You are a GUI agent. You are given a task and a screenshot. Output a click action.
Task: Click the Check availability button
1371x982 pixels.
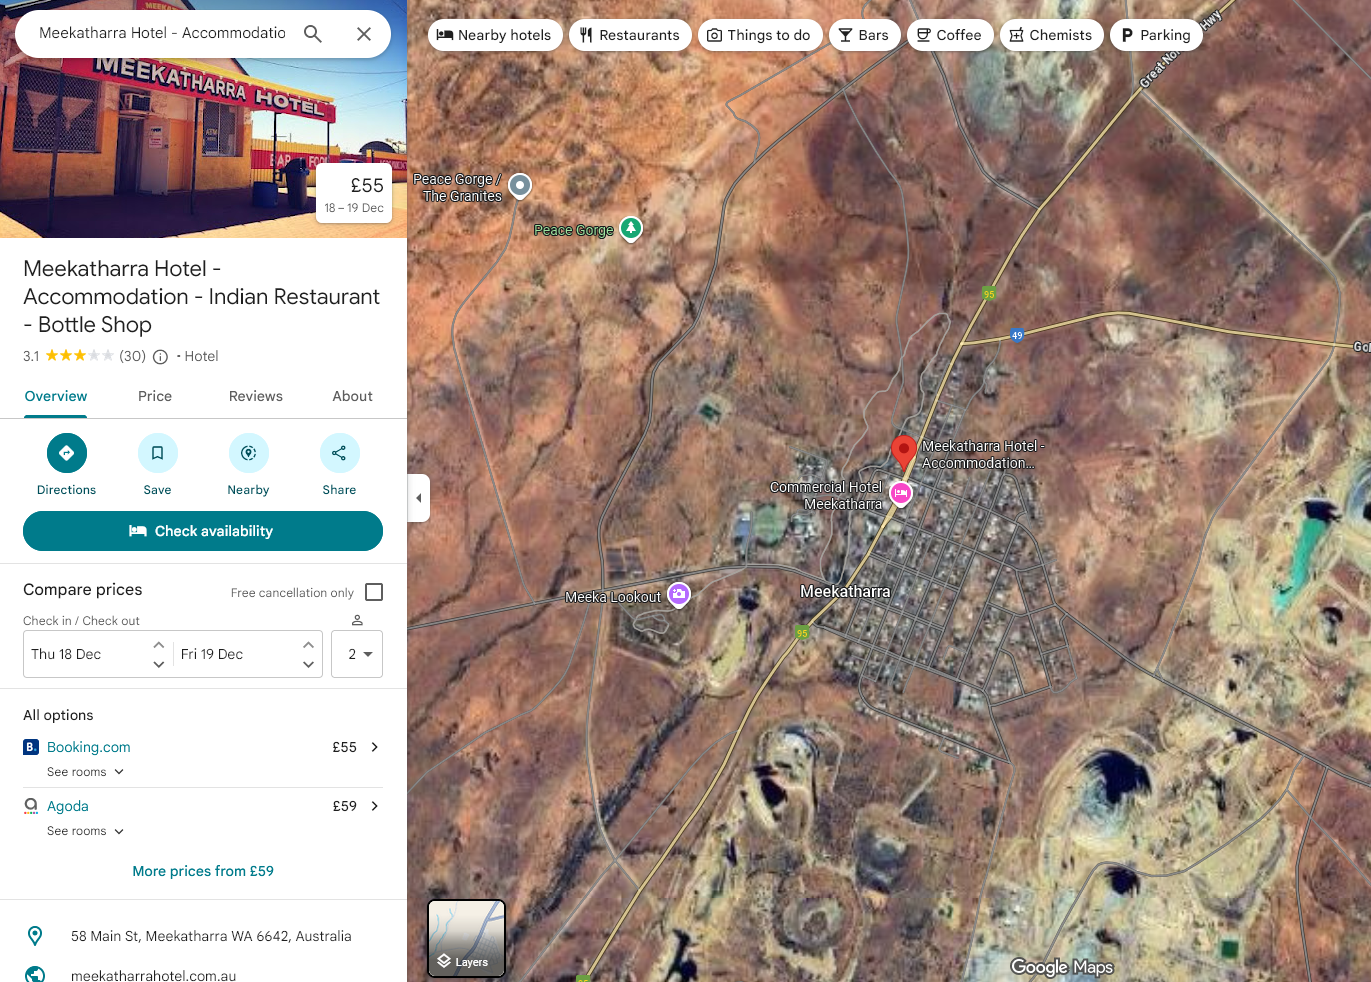(x=203, y=531)
